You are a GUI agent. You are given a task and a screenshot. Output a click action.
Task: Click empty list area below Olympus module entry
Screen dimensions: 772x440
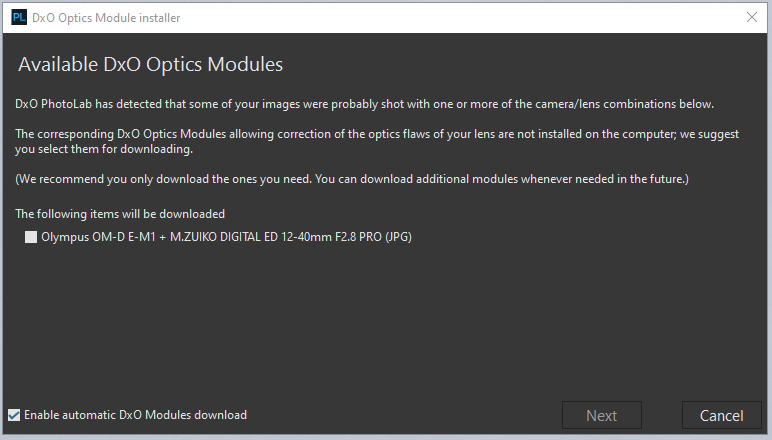[384, 320]
